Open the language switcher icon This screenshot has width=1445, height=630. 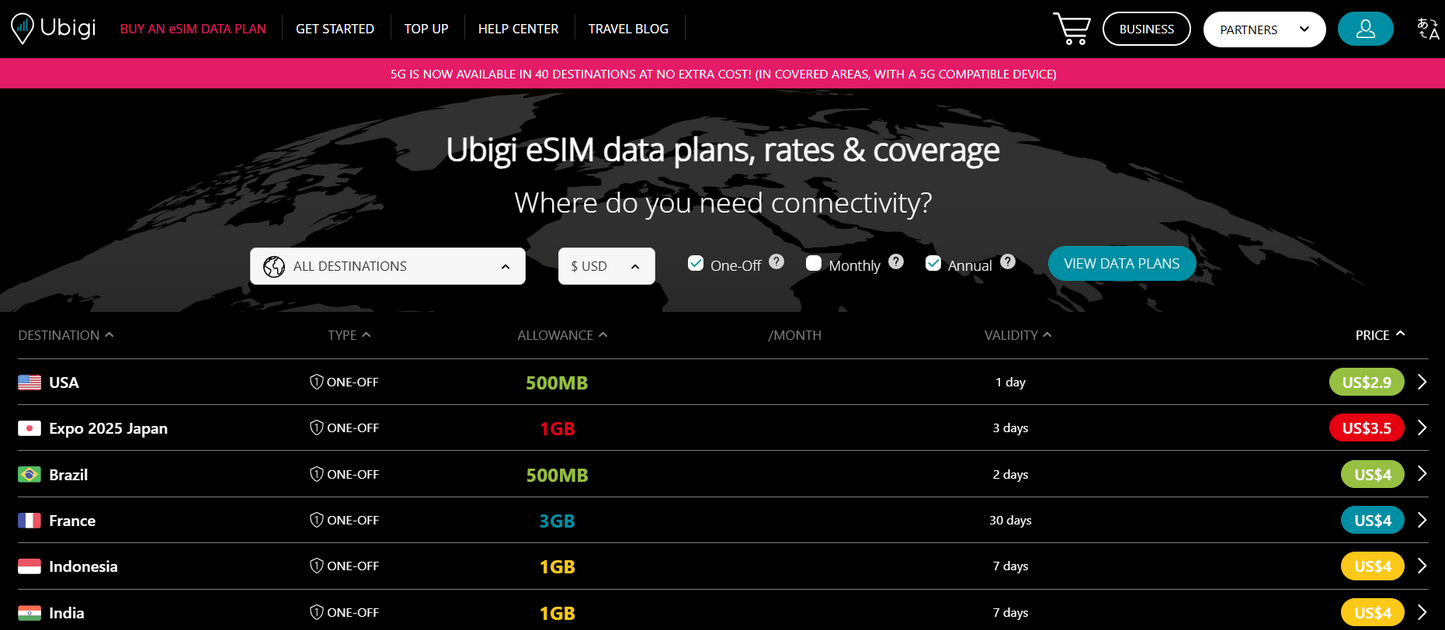[1428, 29]
